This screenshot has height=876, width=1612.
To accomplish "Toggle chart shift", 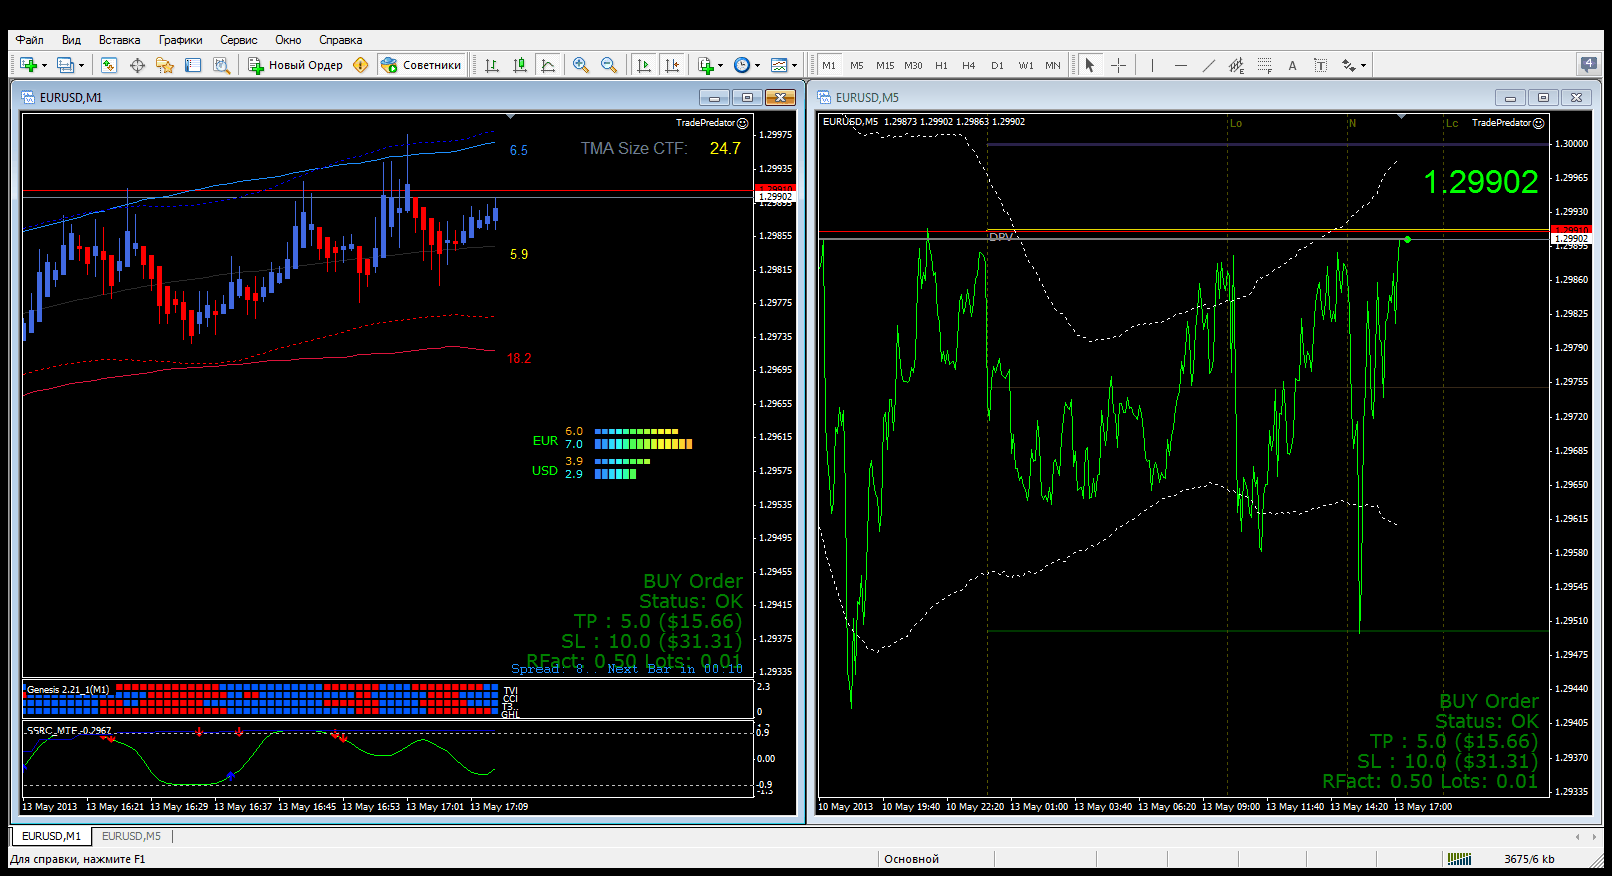I will [x=672, y=65].
